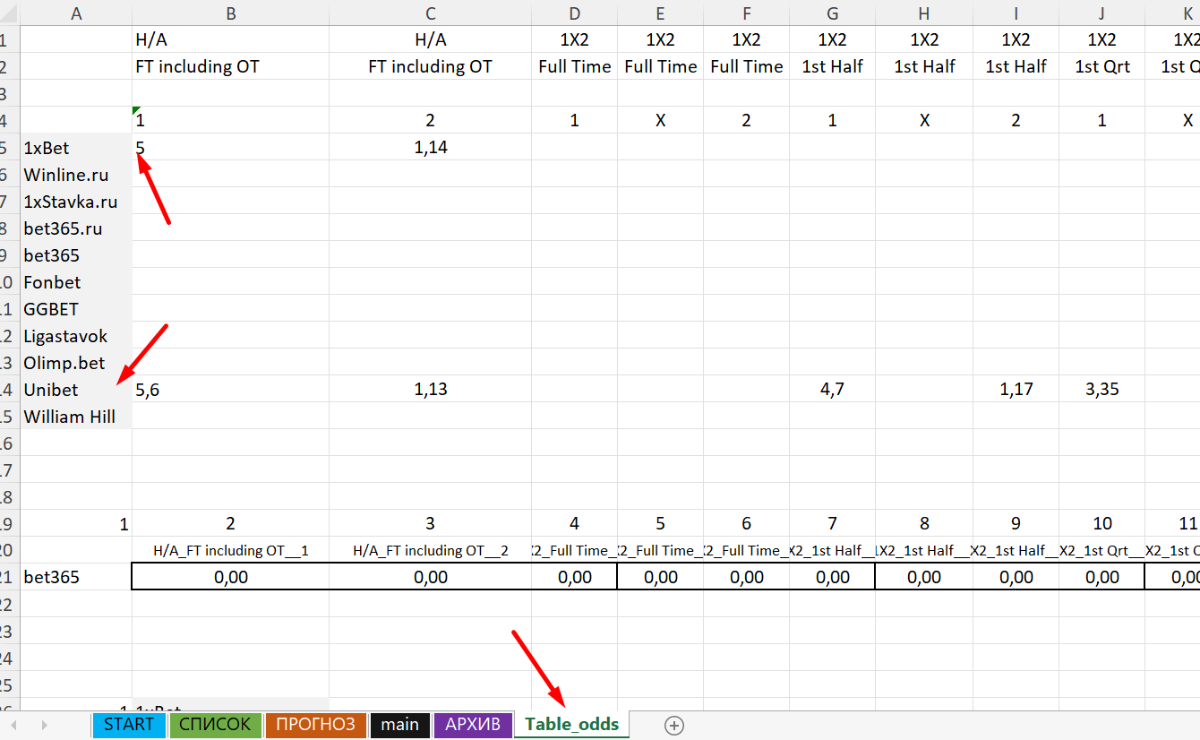Click the column H header
Image resolution: width=1200 pixels, height=740 pixels.
click(924, 11)
